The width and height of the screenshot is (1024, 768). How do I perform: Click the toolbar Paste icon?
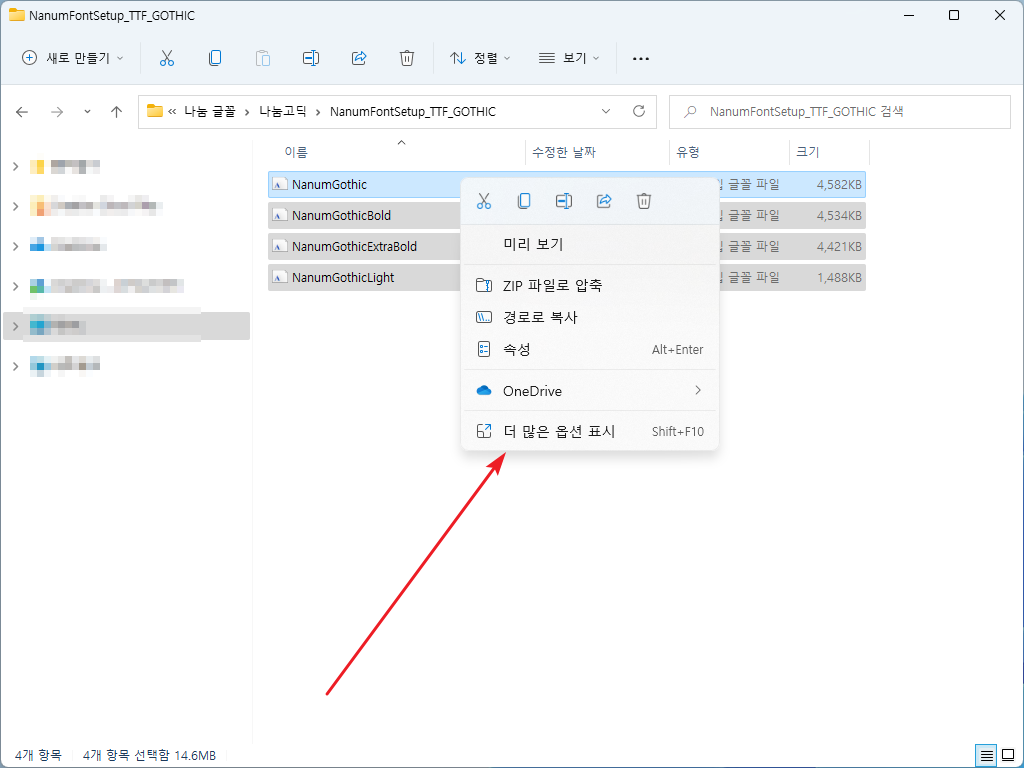tap(263, 58)
